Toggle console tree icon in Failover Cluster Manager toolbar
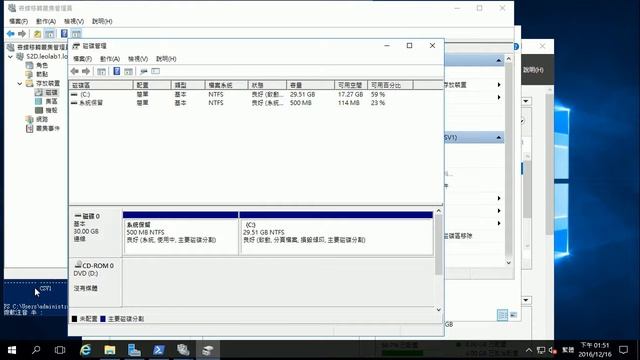Image resolution: width=640 pixels, height=360 pixels. (x=49, y=34)
